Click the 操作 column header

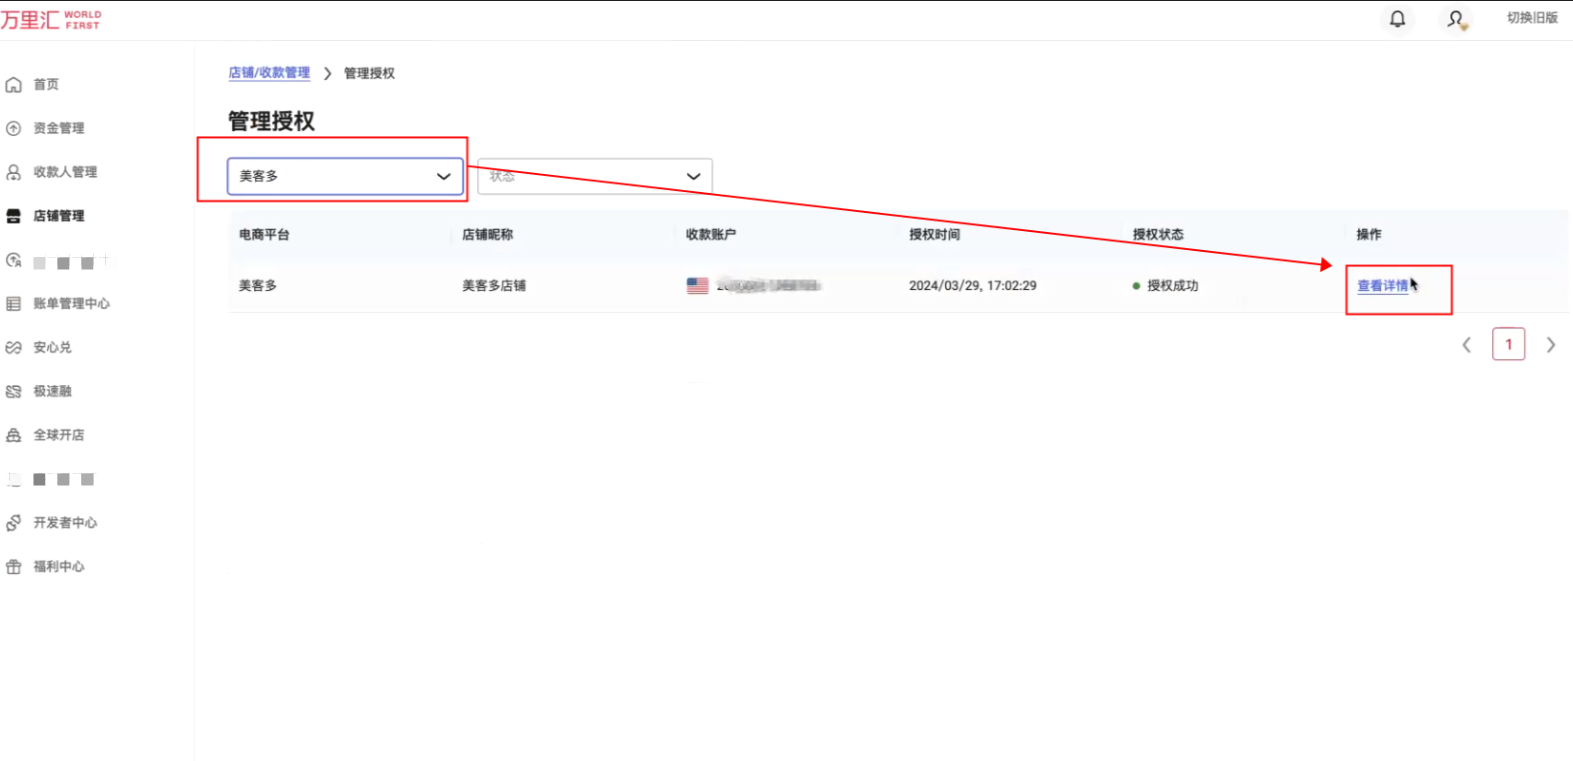pyautogui.click(x=1369, y=235)
